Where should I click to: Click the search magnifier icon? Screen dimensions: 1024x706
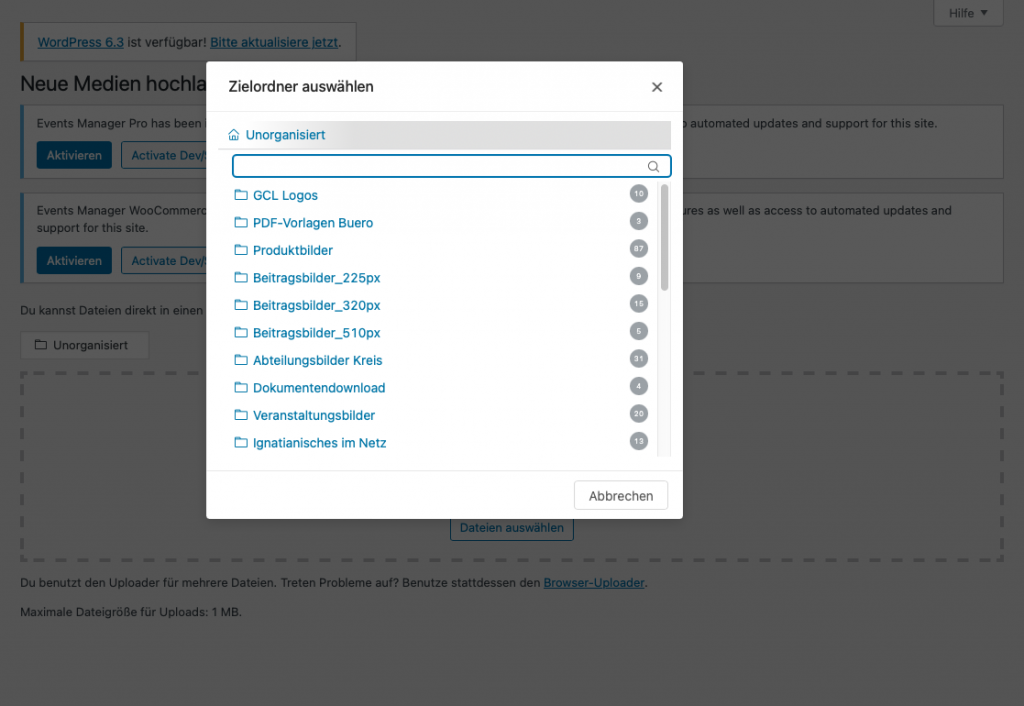point(654,167)
